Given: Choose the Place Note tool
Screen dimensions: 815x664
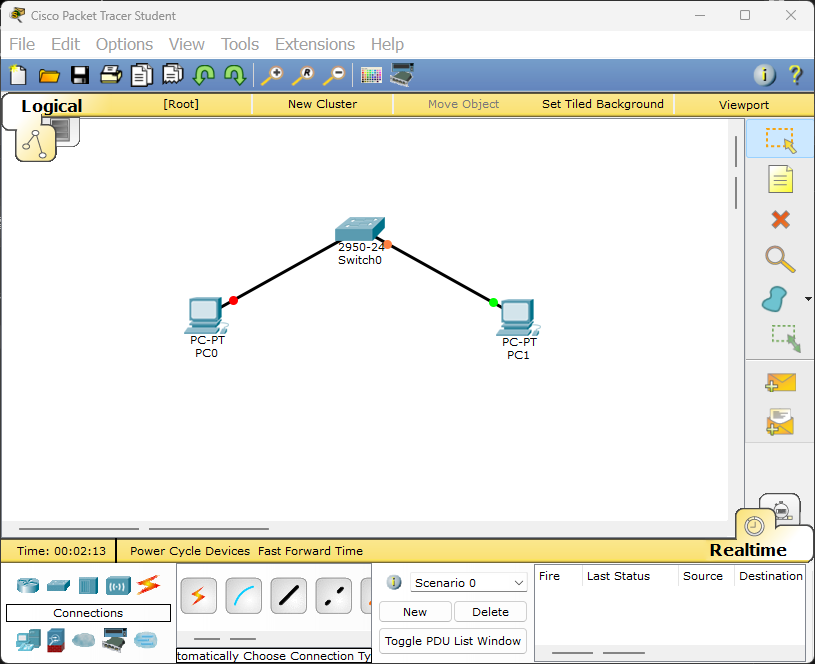Looking at the screenshot, I should click(x=780, y=179).
